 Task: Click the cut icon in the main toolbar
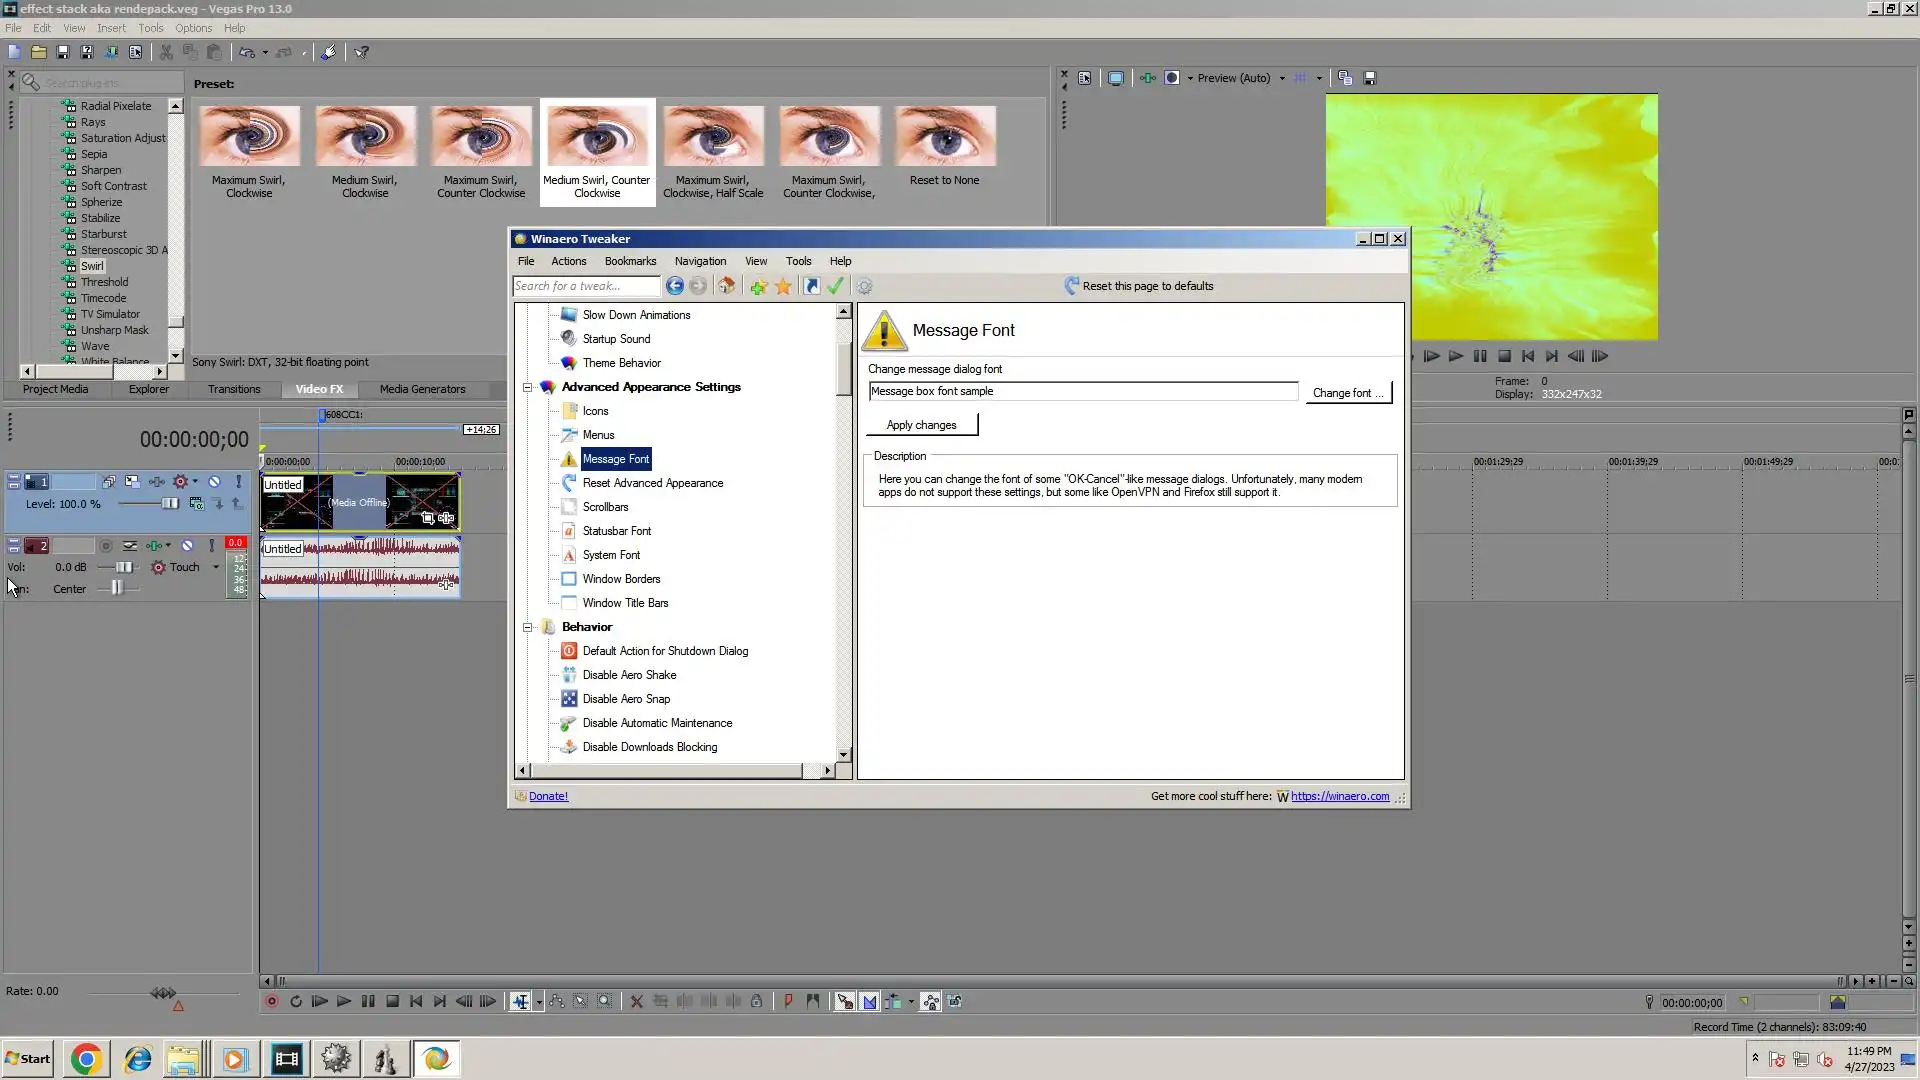click(166, 52)
